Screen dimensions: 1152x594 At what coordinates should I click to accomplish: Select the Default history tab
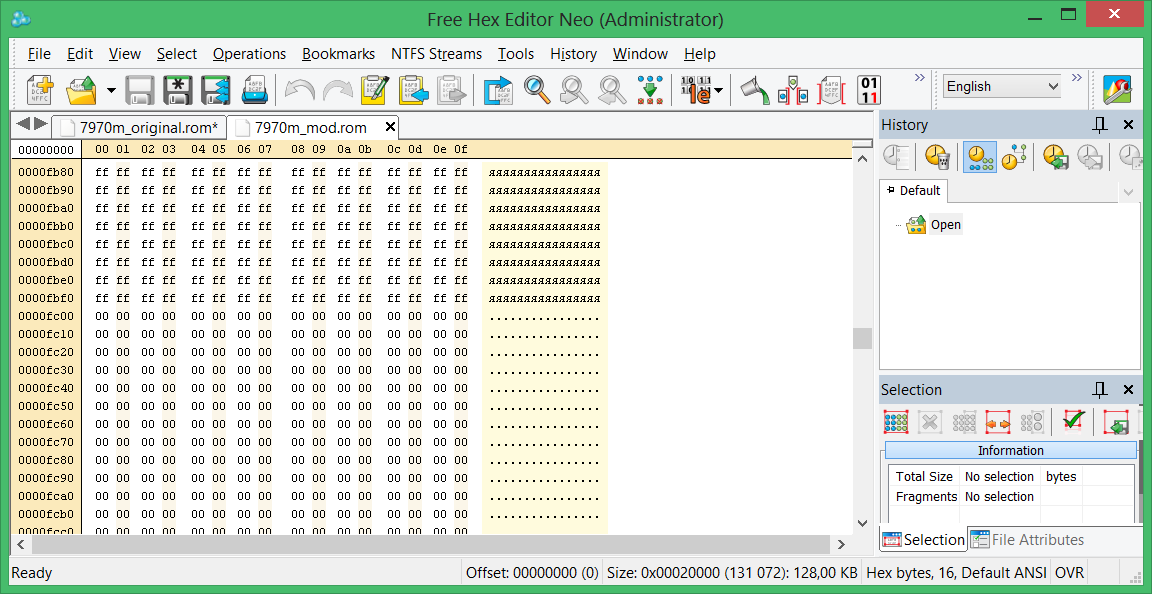click(x=914, y=190)
